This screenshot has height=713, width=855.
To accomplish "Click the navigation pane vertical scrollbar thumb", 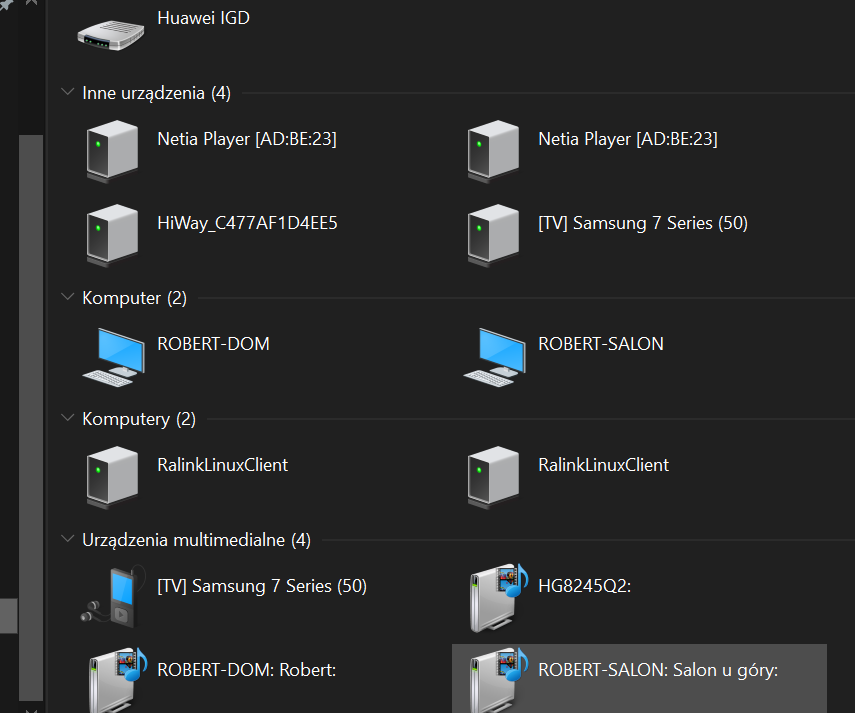I will pyautogui.click(x=31, y=417).
